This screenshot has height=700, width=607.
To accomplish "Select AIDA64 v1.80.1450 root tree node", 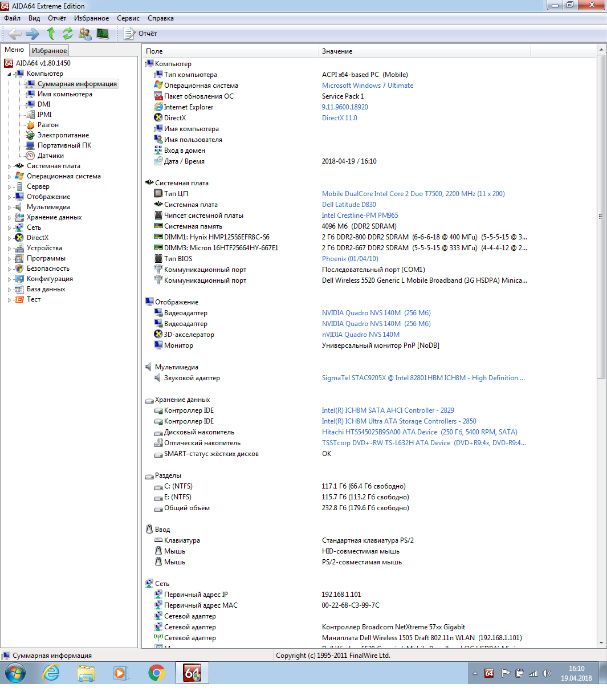I will (43, 63).
